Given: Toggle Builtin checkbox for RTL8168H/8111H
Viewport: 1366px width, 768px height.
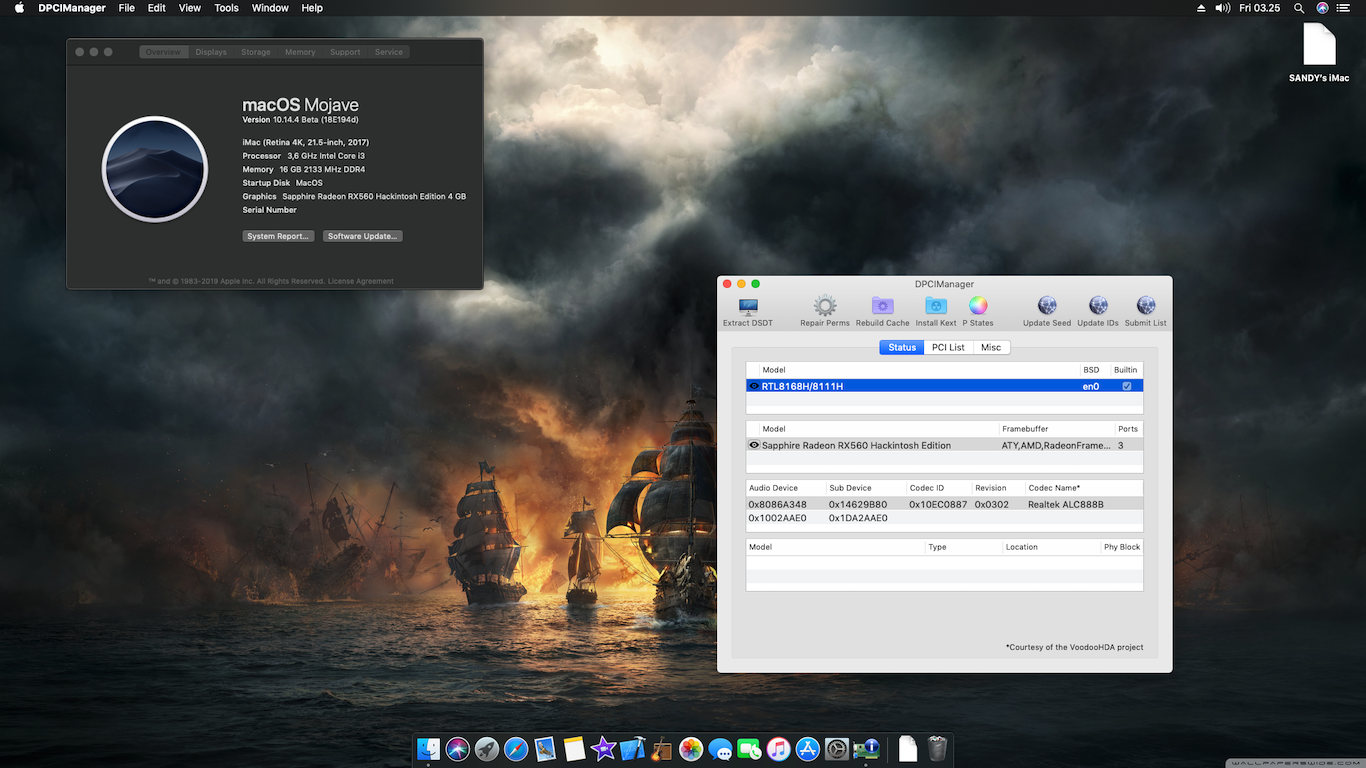Looking at the screenshot, I should tap(1127, 386).
